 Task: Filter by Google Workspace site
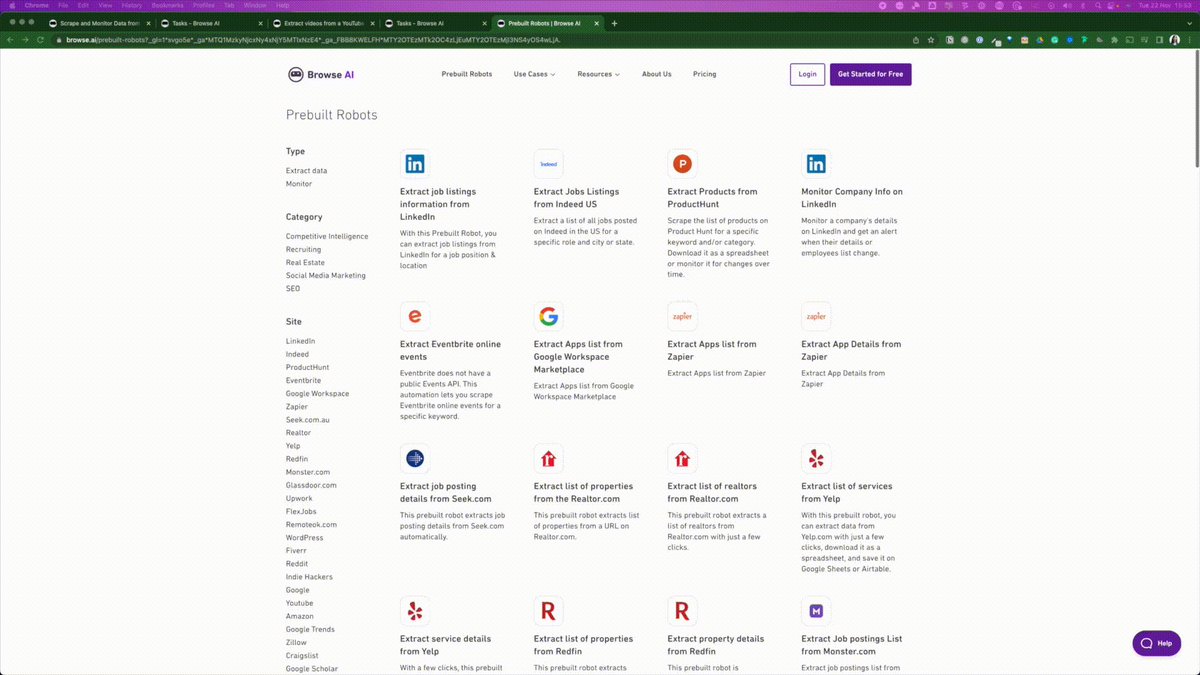pos(317,394)
